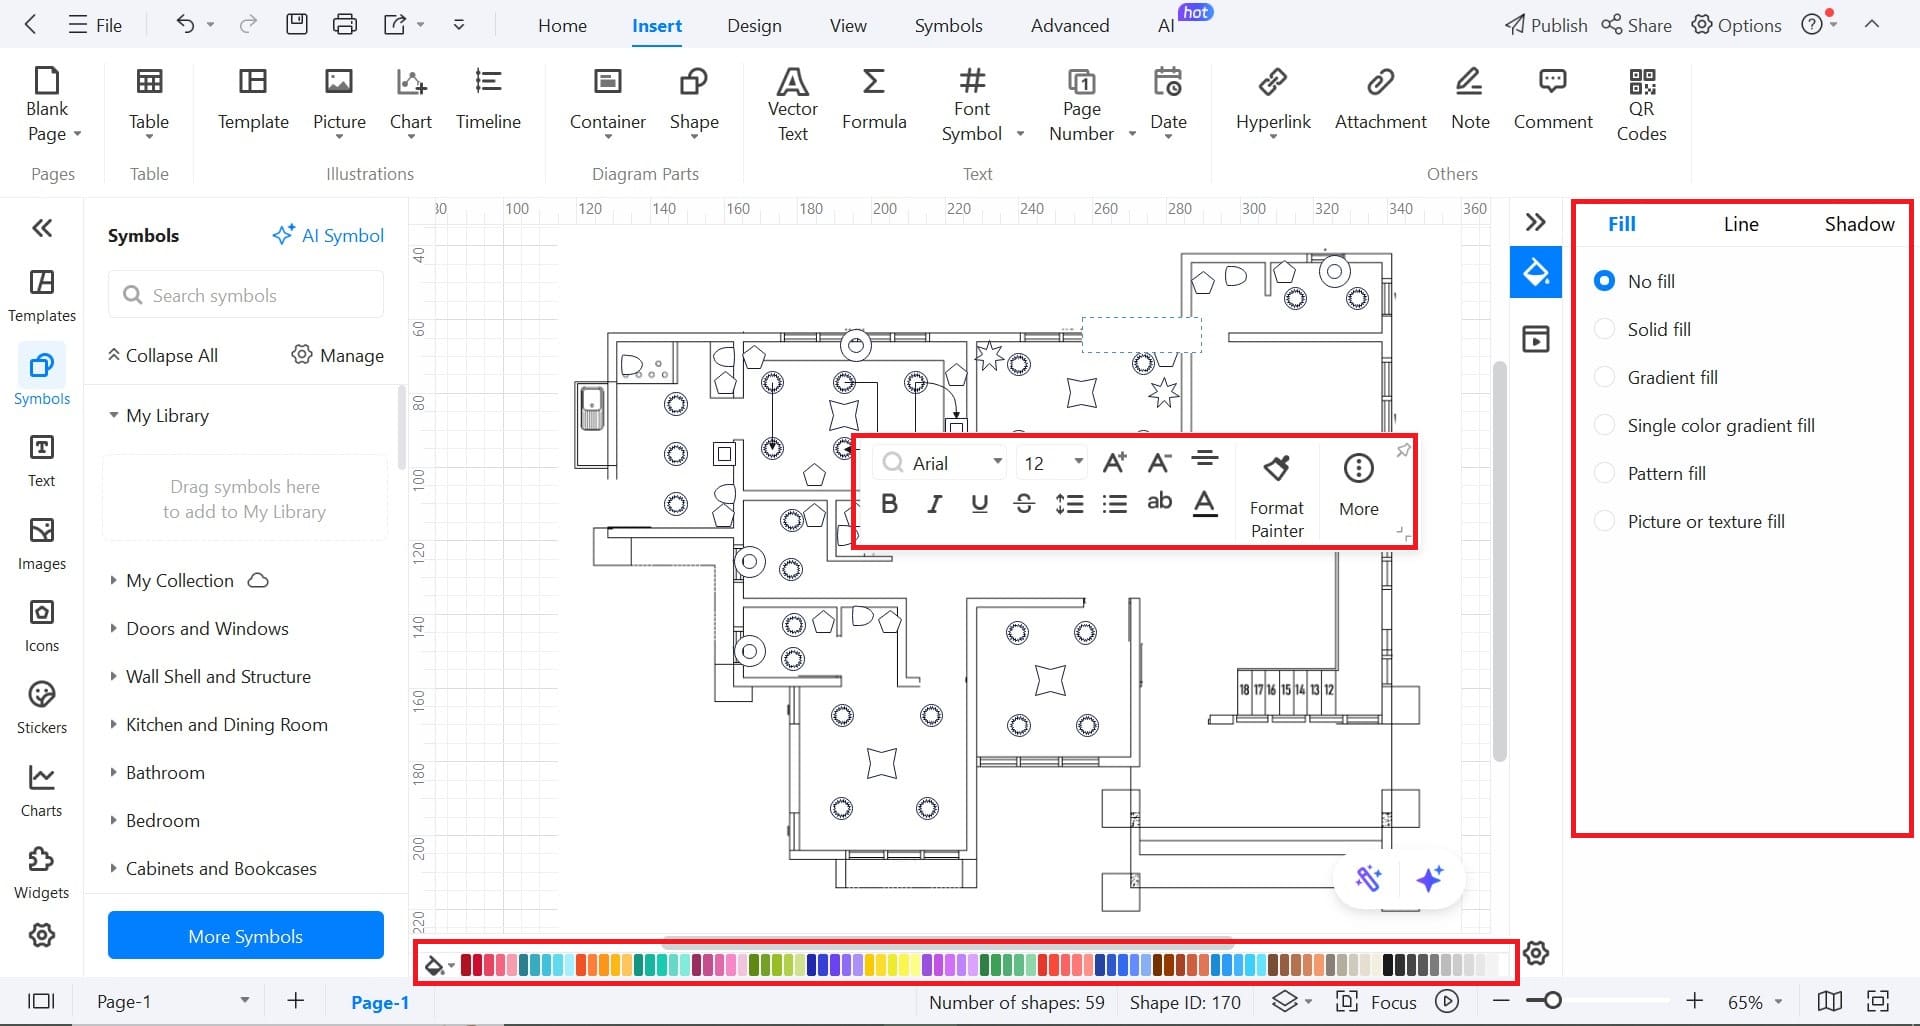Viewport: 1920px width, 1026px height.
Task: Open the Advanced tab
Action: click(x=1070, y=25)
